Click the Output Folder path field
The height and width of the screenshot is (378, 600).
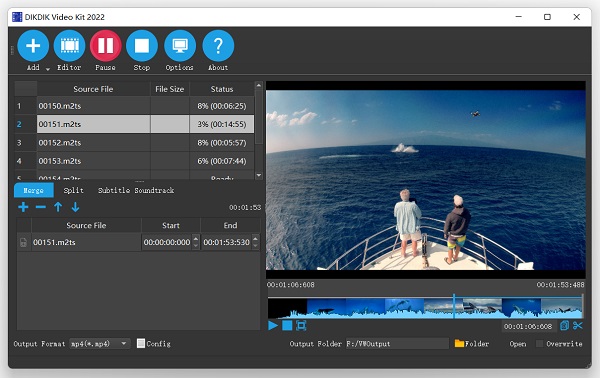pyautogui.click(x=397, y=344)
